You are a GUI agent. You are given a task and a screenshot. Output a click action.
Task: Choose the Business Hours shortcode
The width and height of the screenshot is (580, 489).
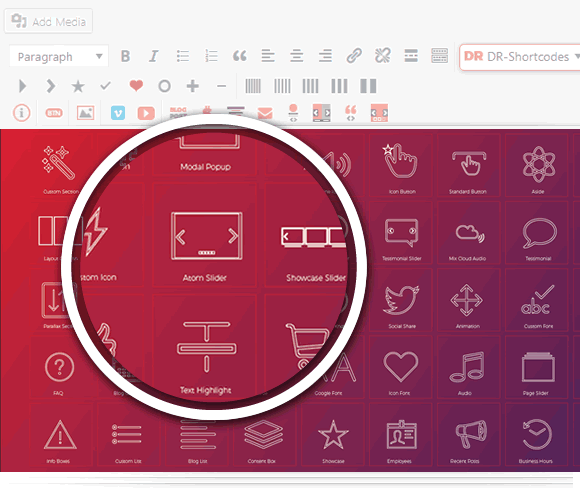[537, 435]
